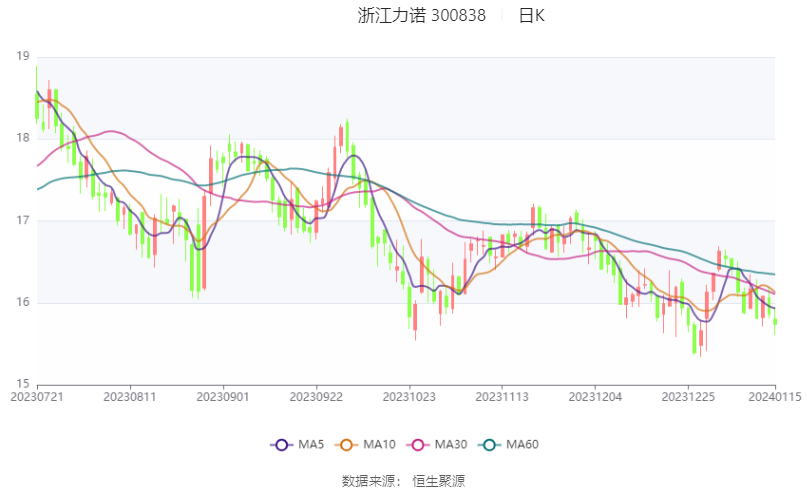Select the 20230721 date axis label
The height and width of the screenshot is (491, 807).
pos(37,397)
